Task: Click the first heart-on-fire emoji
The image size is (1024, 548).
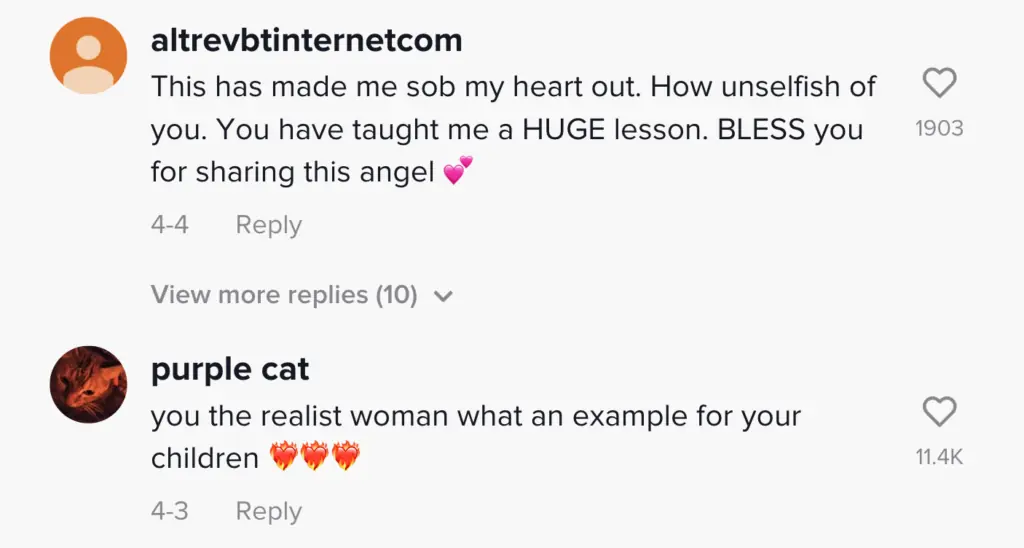Action: [x=285, y=459]
